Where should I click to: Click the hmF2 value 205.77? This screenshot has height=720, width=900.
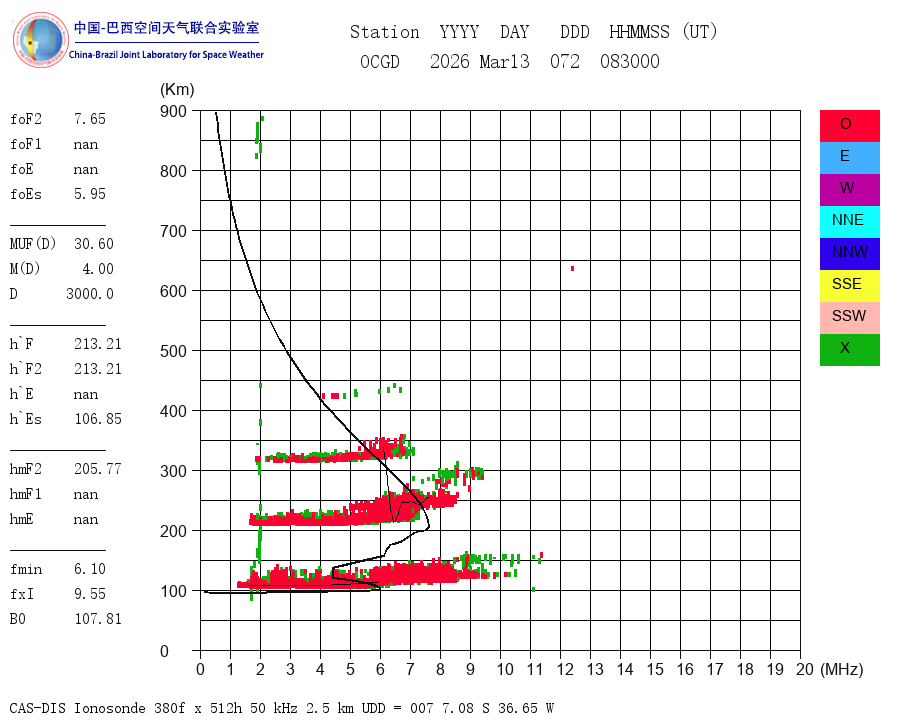click(x=98, y=469)
